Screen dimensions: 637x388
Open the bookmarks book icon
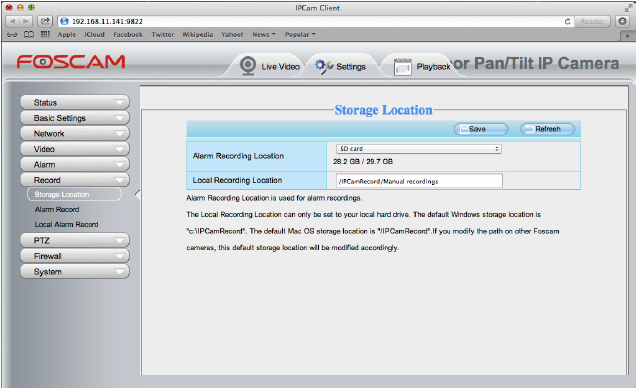point(29,35)
